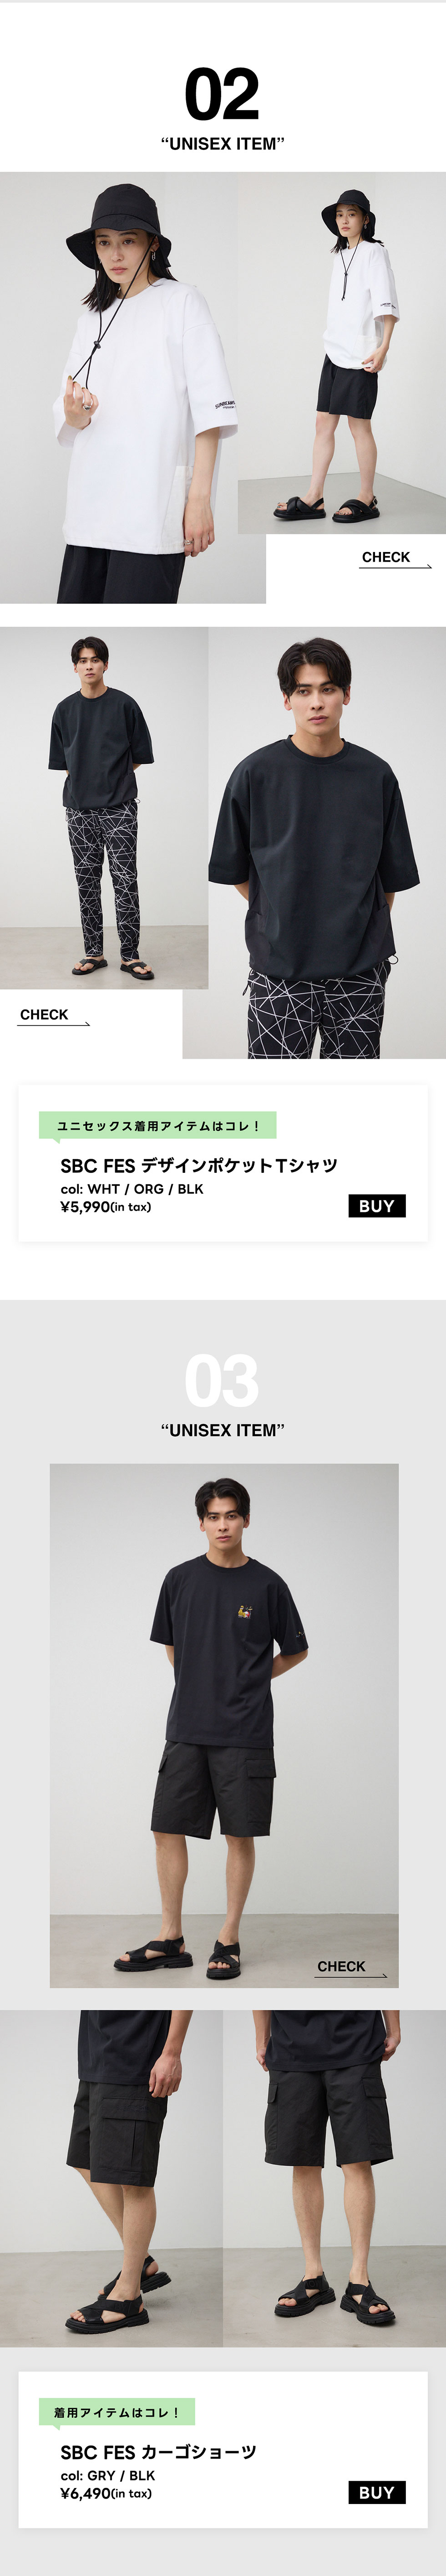Open large photo of man in cargo shorts
Viewport: 446px width, 2576px height.
[x=224, y=1700]
